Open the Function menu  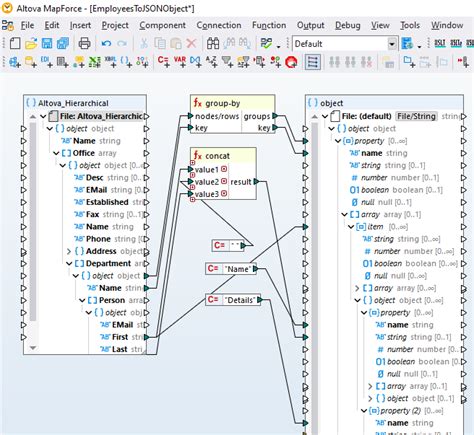pos(269,25)
